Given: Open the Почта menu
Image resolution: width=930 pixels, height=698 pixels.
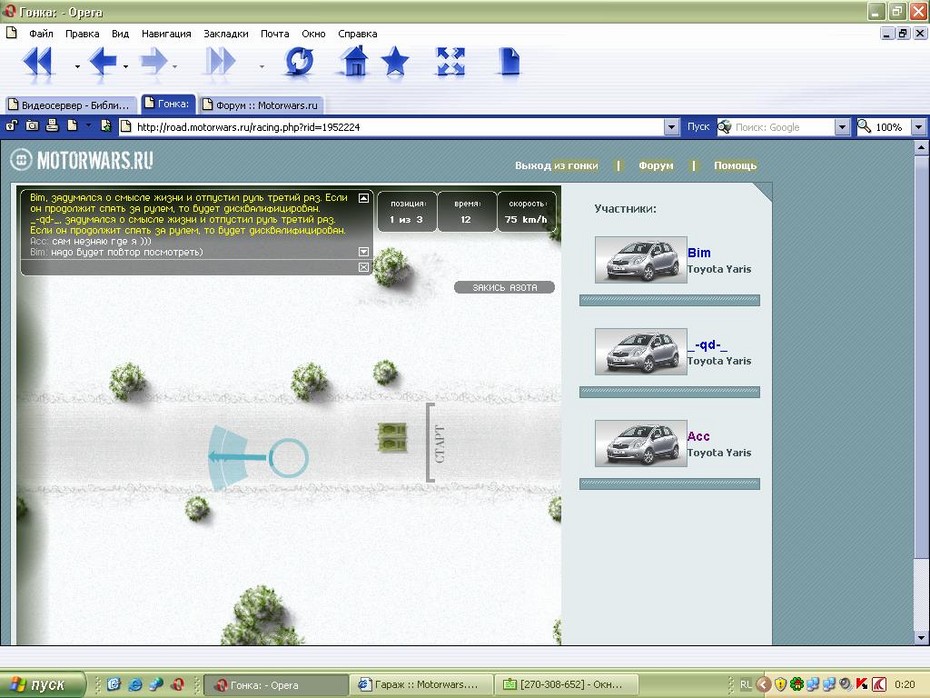Looking at the screenshot, I should click(275, 34).
